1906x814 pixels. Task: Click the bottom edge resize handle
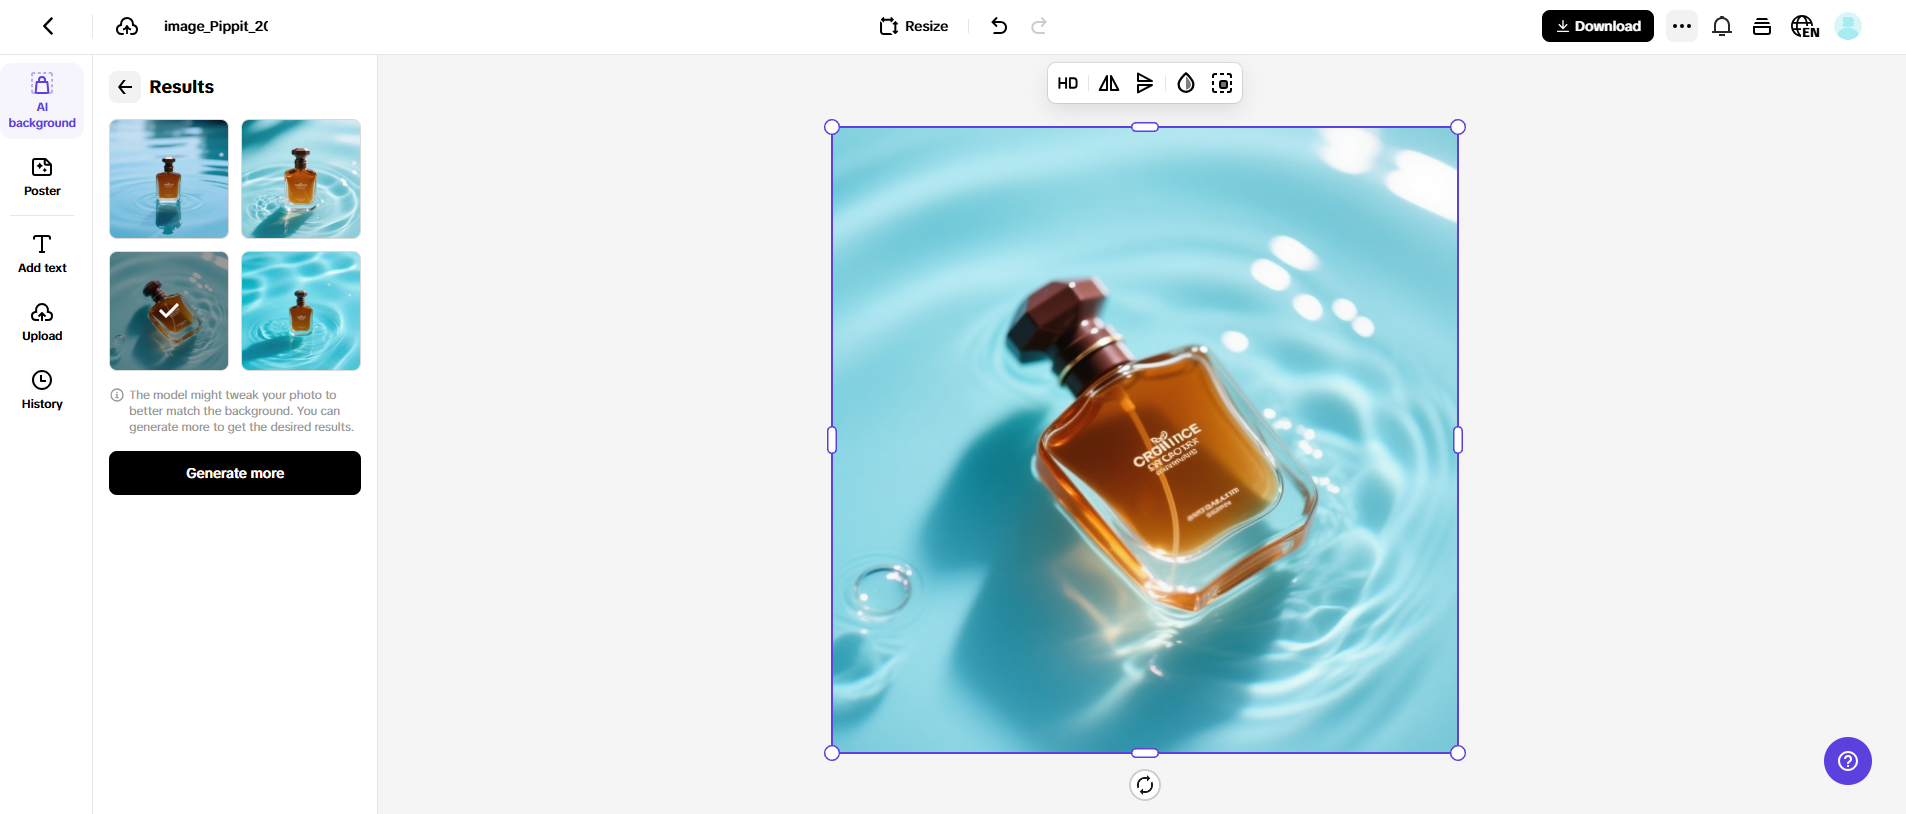click(1145, 753)
